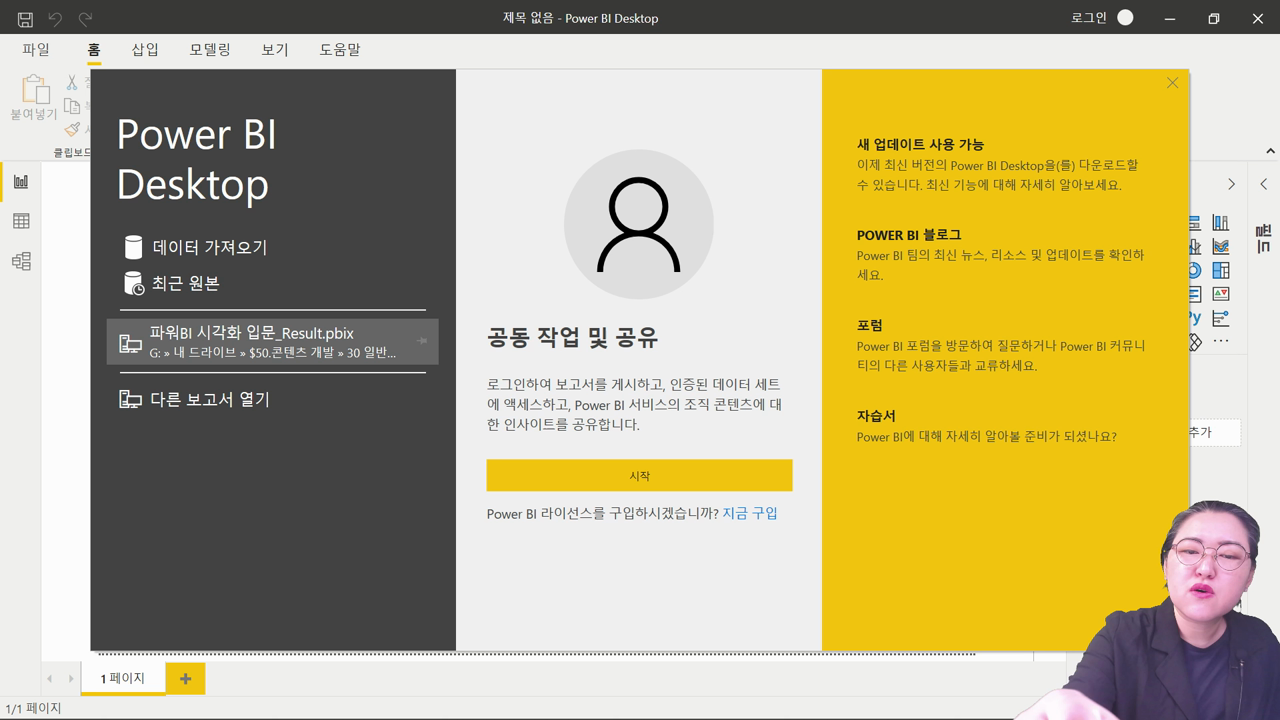This screenshot has height=720, width=1280.
Task: Switch to the Data table view icon
Action: click(21, 221)
